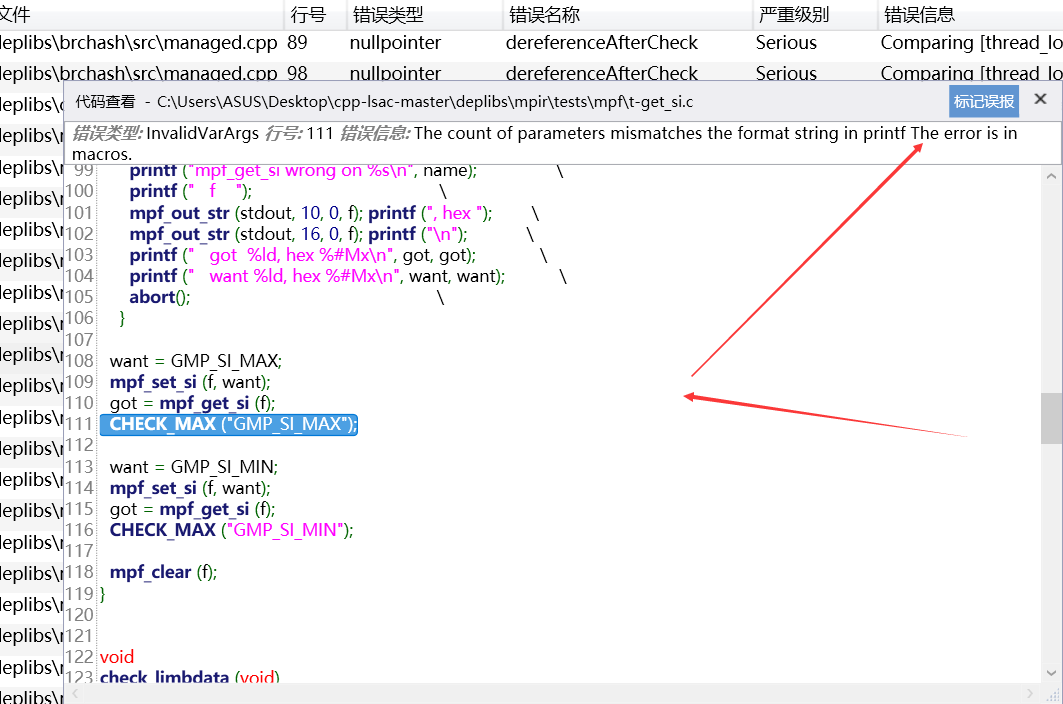Close the 代码查看 code viewer with the X

pos(1040,99)
